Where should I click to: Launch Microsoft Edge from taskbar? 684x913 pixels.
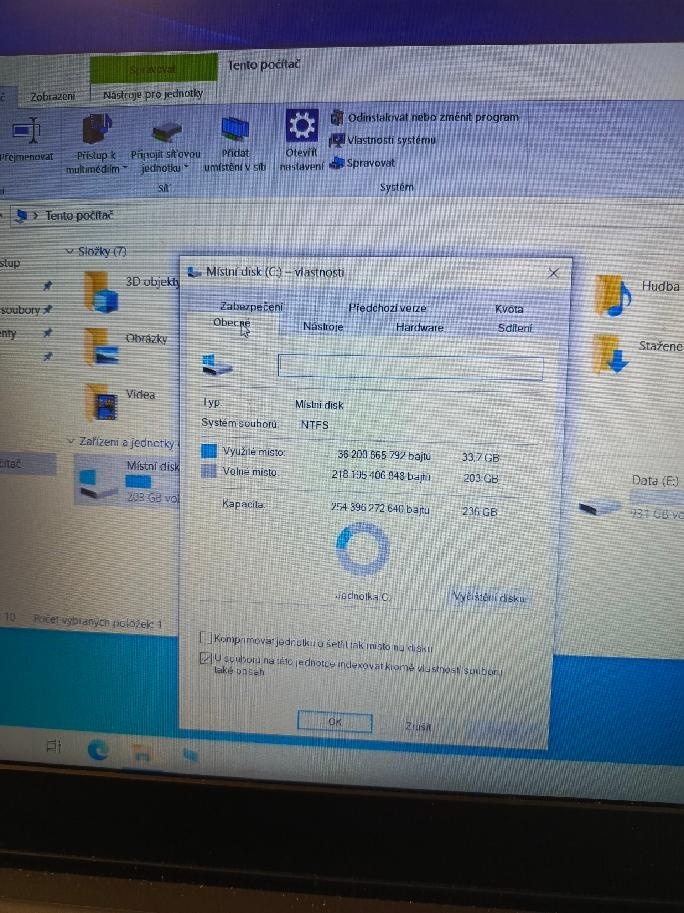(x=98, y=750)
